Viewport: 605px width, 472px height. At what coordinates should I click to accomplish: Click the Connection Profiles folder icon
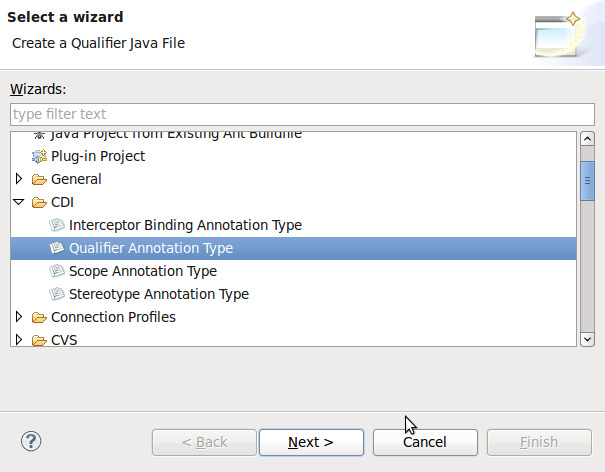pos(39,317)
